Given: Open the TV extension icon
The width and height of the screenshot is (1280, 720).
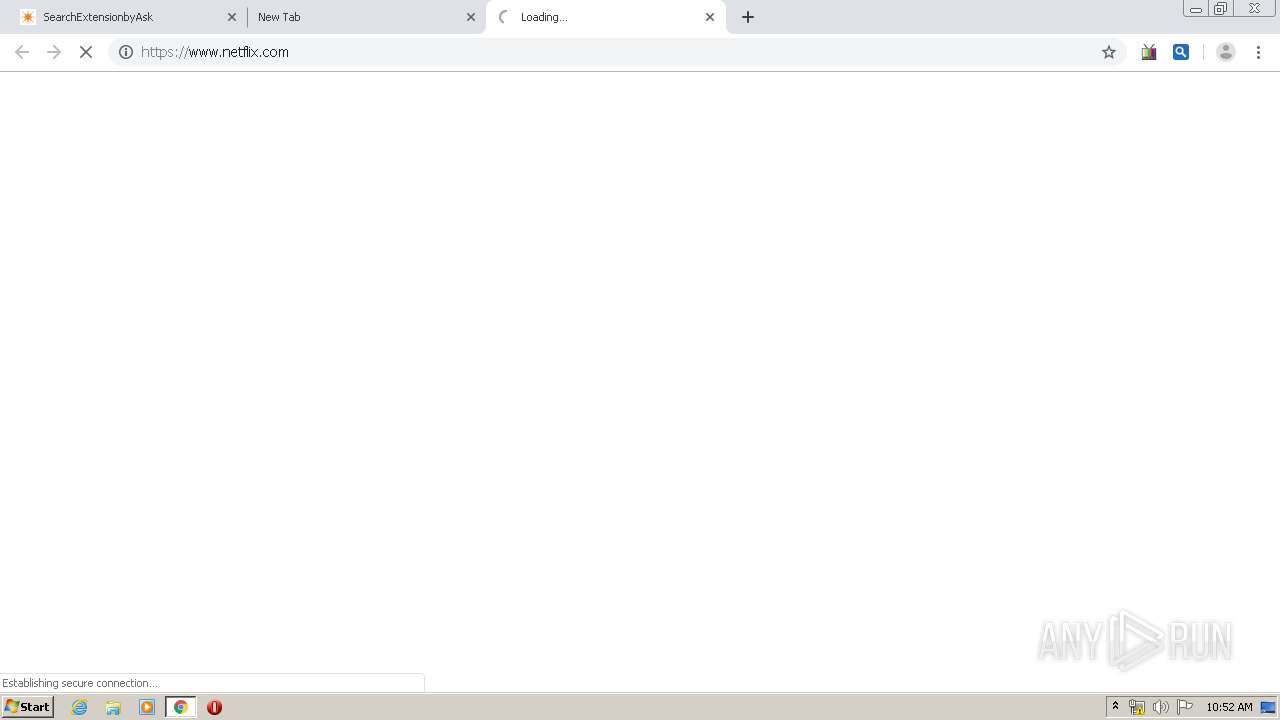Looking at the screenshot, I should click(1149, 52).
